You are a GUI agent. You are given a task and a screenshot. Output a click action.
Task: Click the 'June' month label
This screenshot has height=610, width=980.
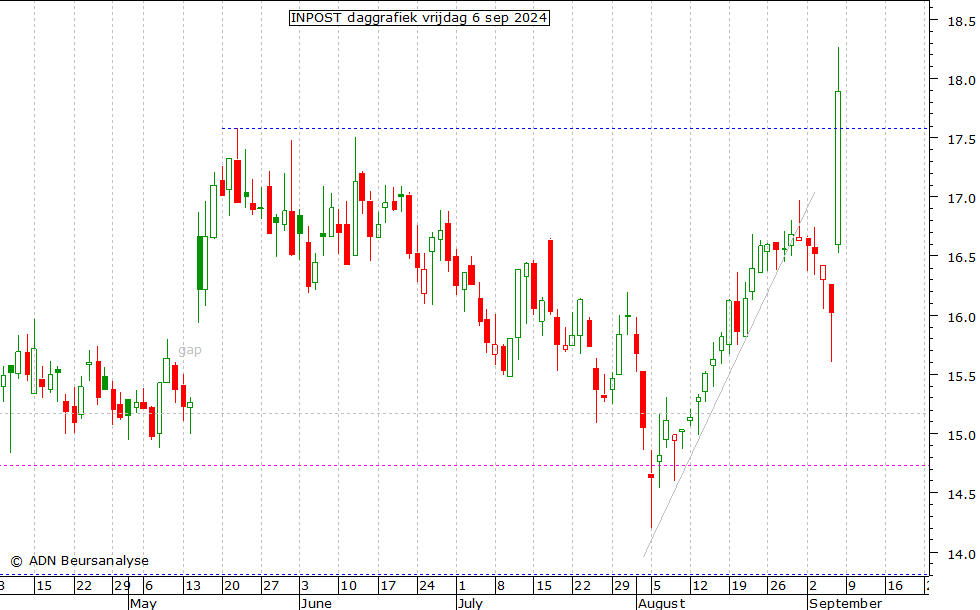(316, 603)
